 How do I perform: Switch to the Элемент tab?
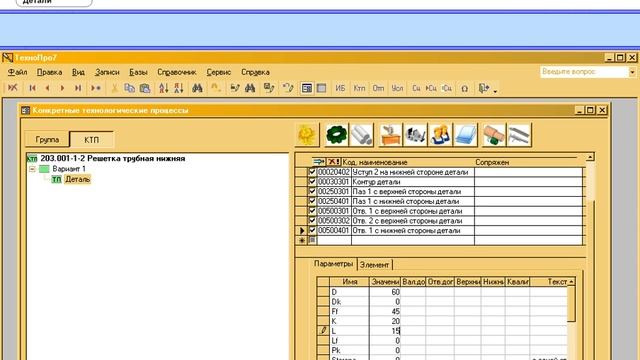tap(374, 264)
